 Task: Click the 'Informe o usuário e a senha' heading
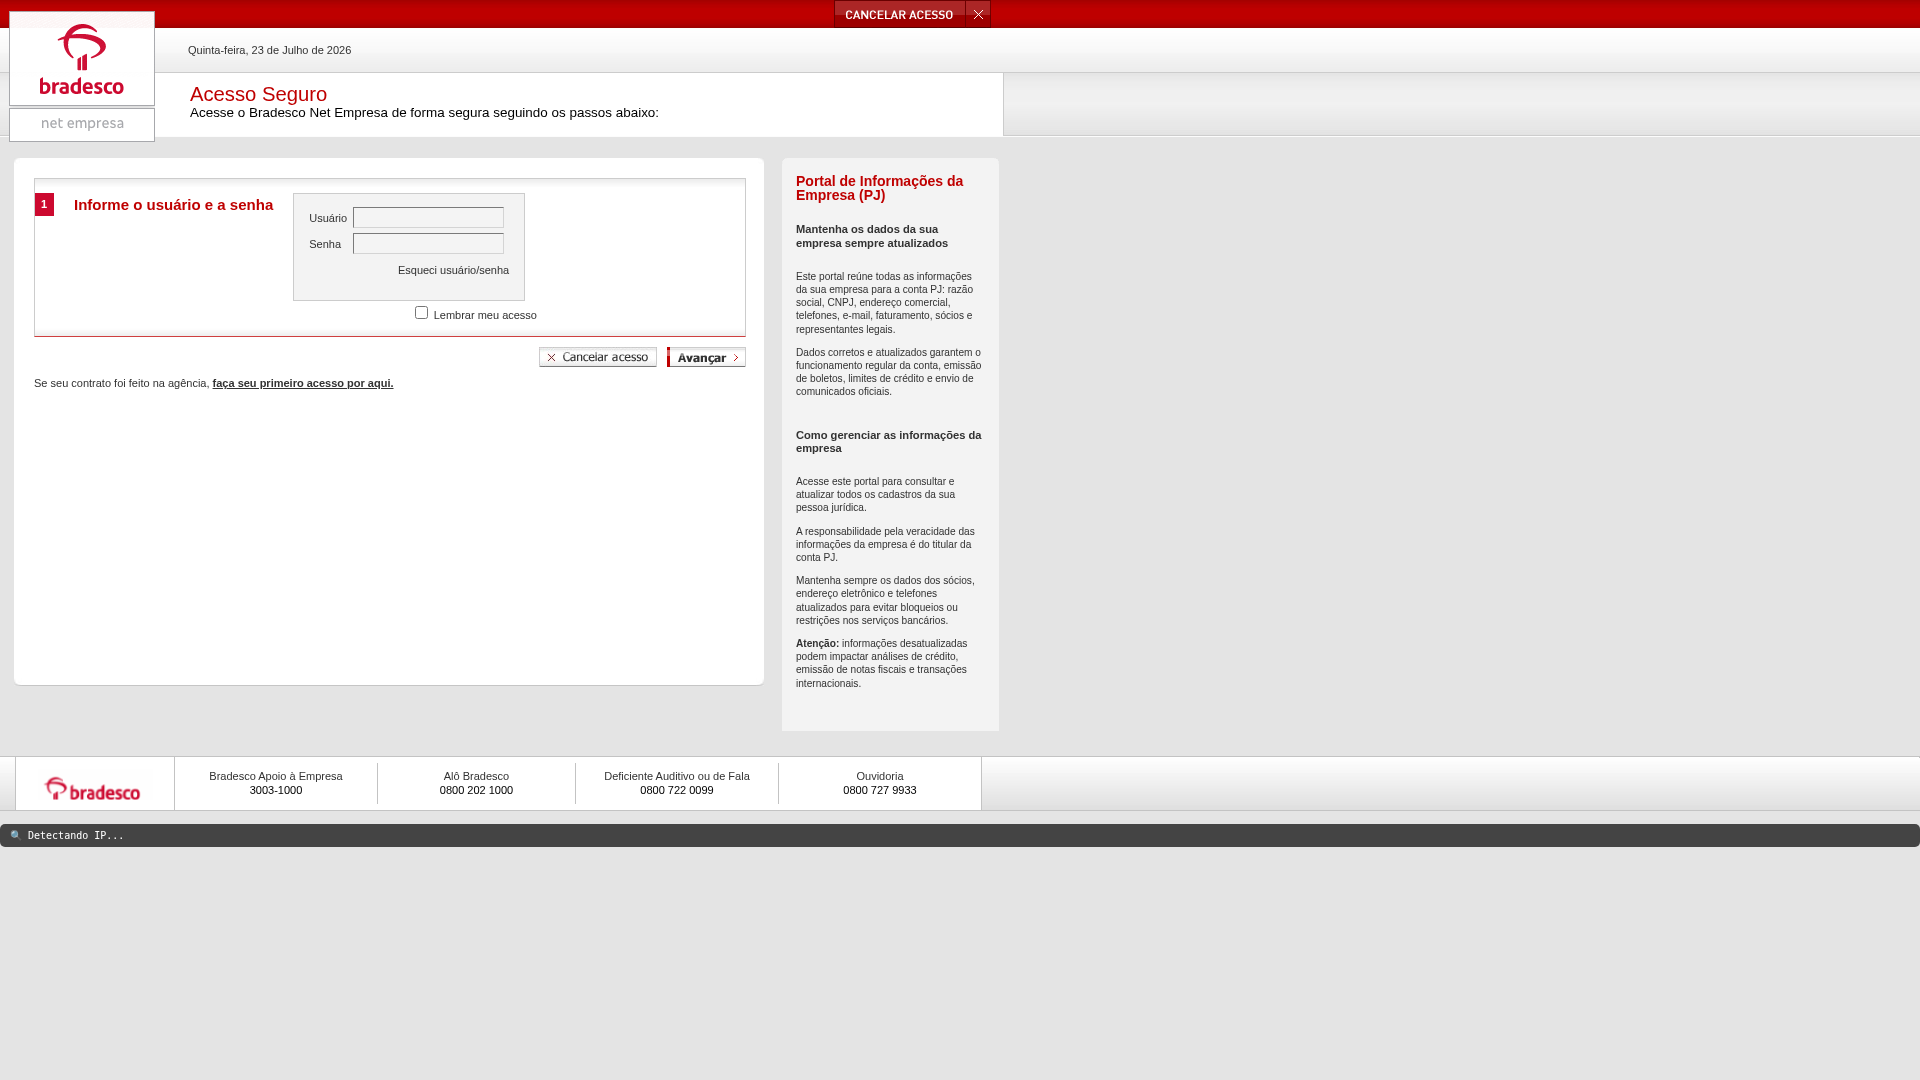click(173, 205)
